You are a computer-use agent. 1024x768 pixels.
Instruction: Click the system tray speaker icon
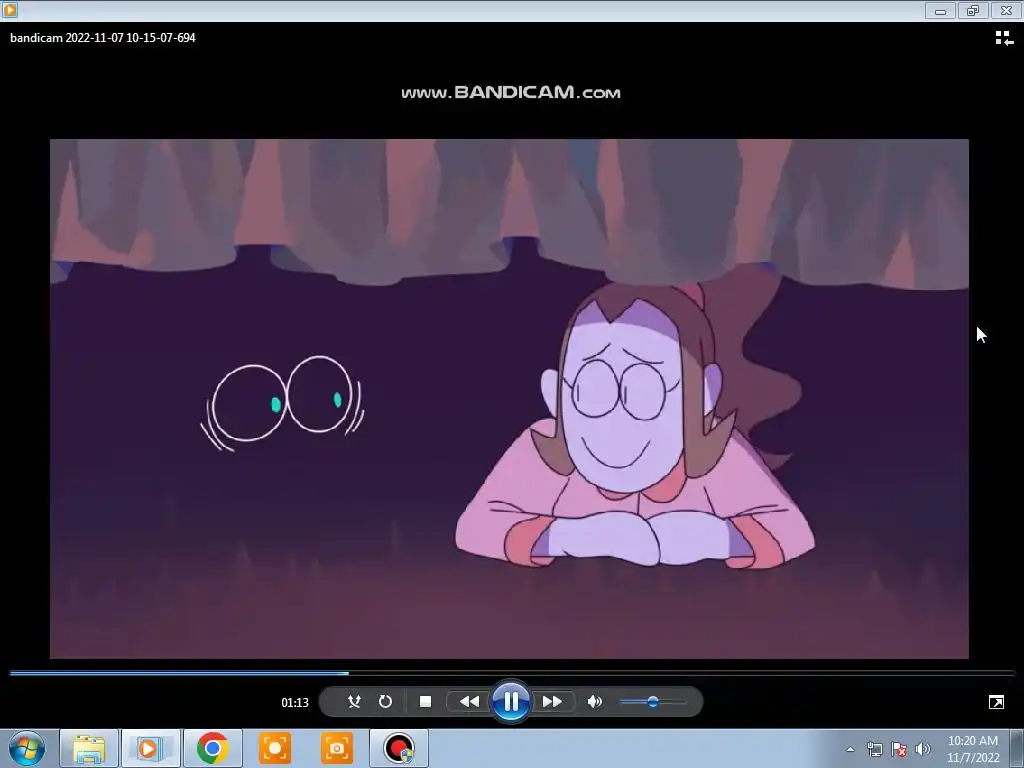click(x=923, y=749)
